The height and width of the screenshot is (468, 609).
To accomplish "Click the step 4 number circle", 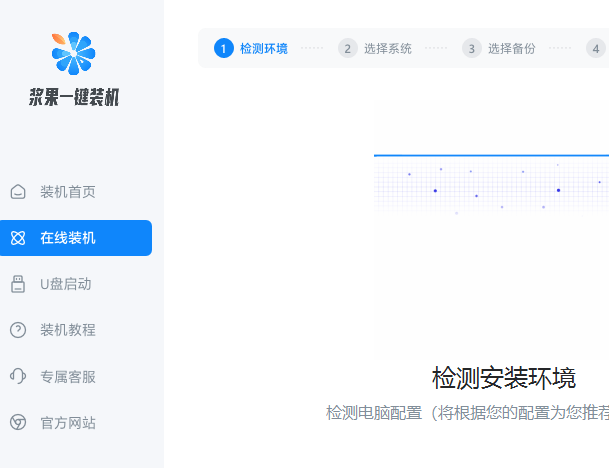I will pos(596,48).
